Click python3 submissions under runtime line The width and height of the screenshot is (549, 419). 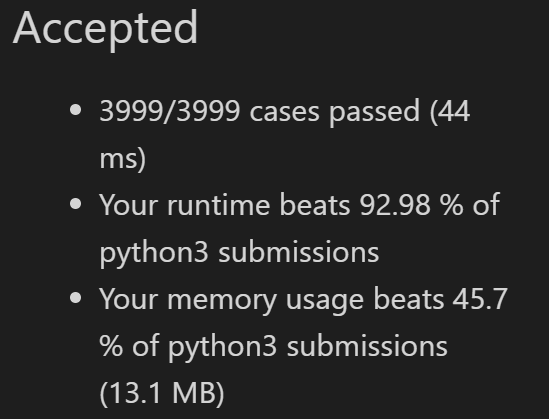click(x=239, y=253)
